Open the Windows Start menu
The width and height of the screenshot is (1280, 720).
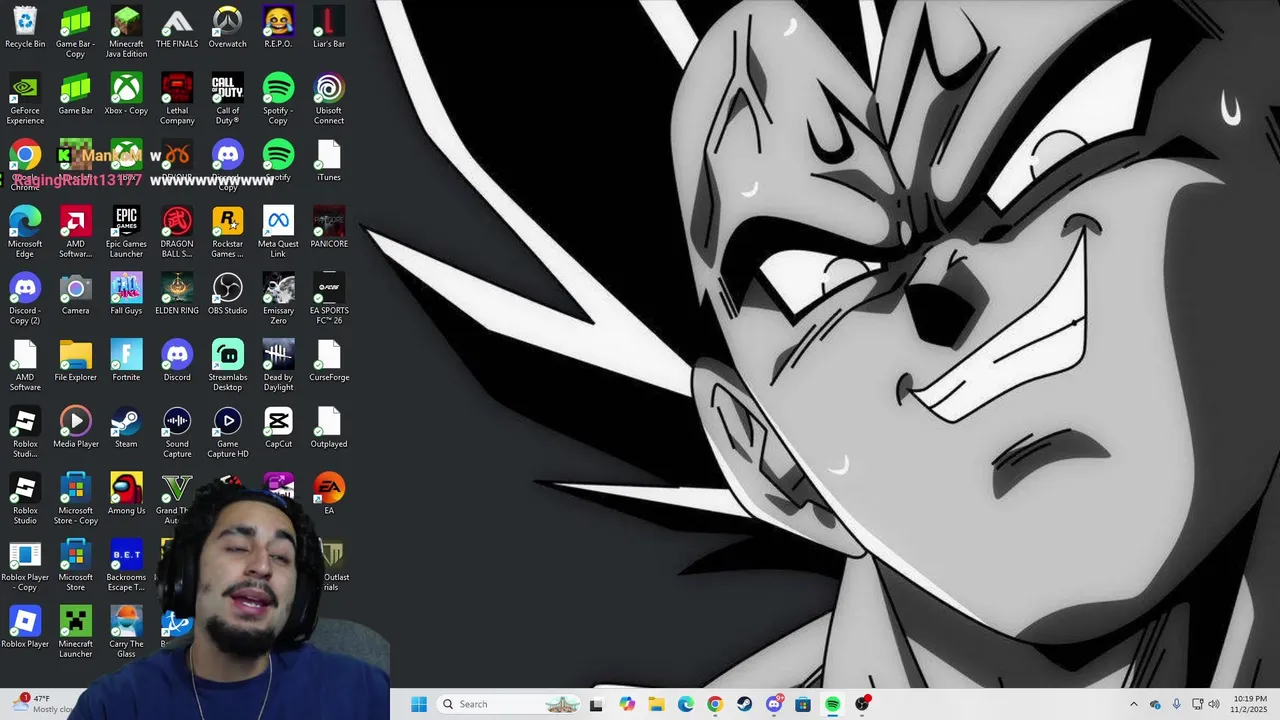419,704
